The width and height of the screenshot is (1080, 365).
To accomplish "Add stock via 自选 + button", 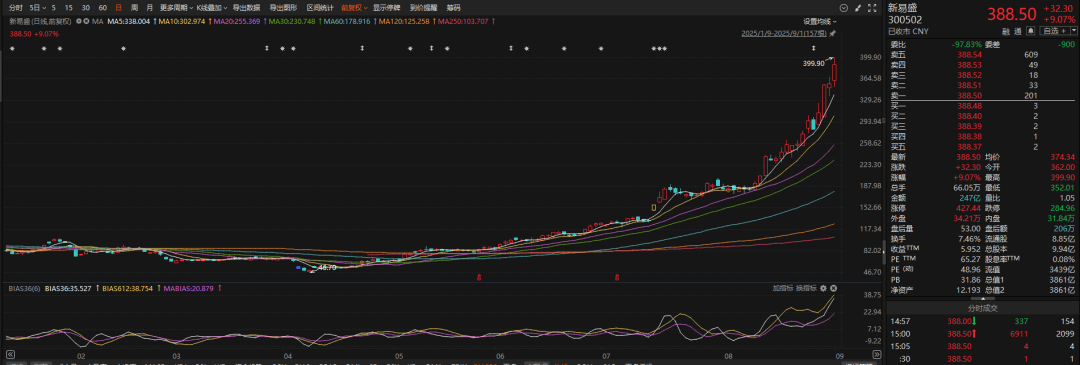I will coord(1054,30).
